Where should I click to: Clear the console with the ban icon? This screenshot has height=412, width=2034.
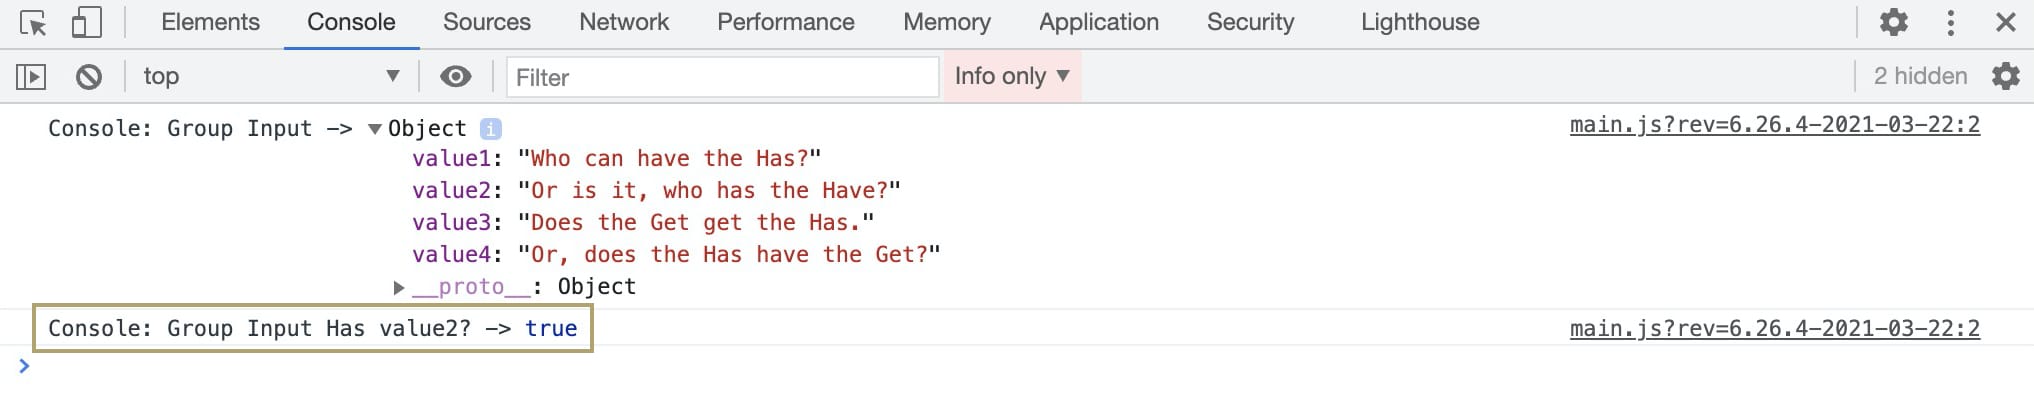pos(89,76)
